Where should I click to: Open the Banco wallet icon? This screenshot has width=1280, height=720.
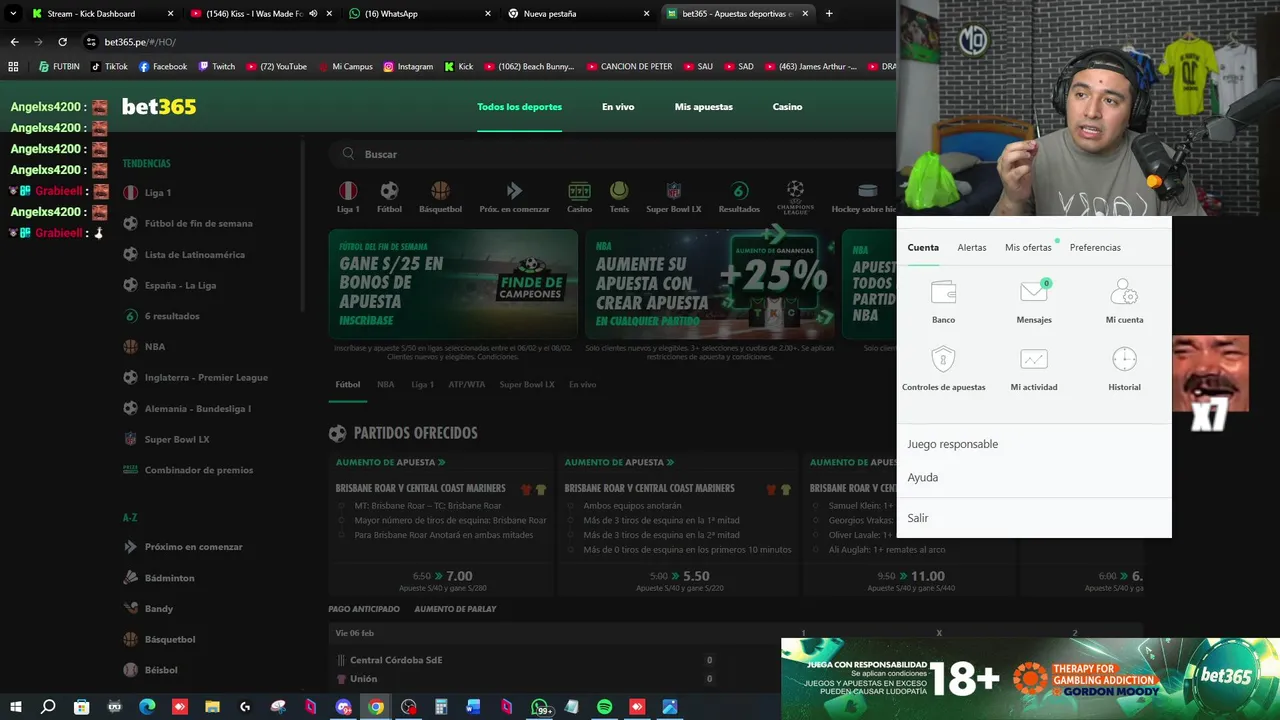point(943,292)
